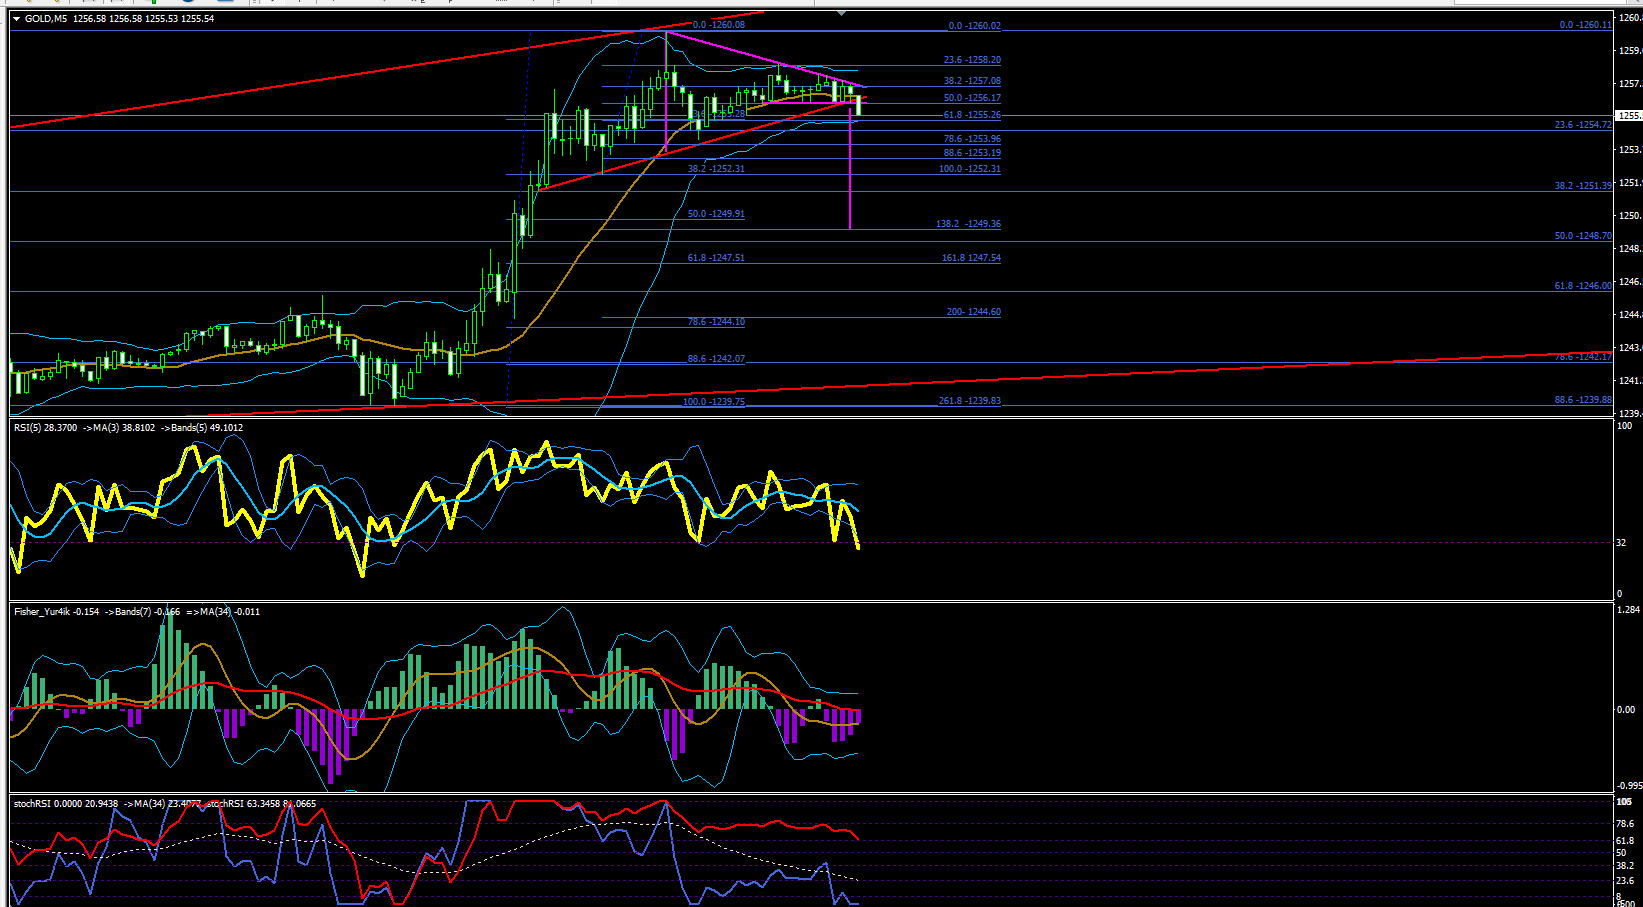This screenshot has height=907, width=1643.
Task: Click the ->MA(34) 23.4077 label
Action: click(162, 804)
